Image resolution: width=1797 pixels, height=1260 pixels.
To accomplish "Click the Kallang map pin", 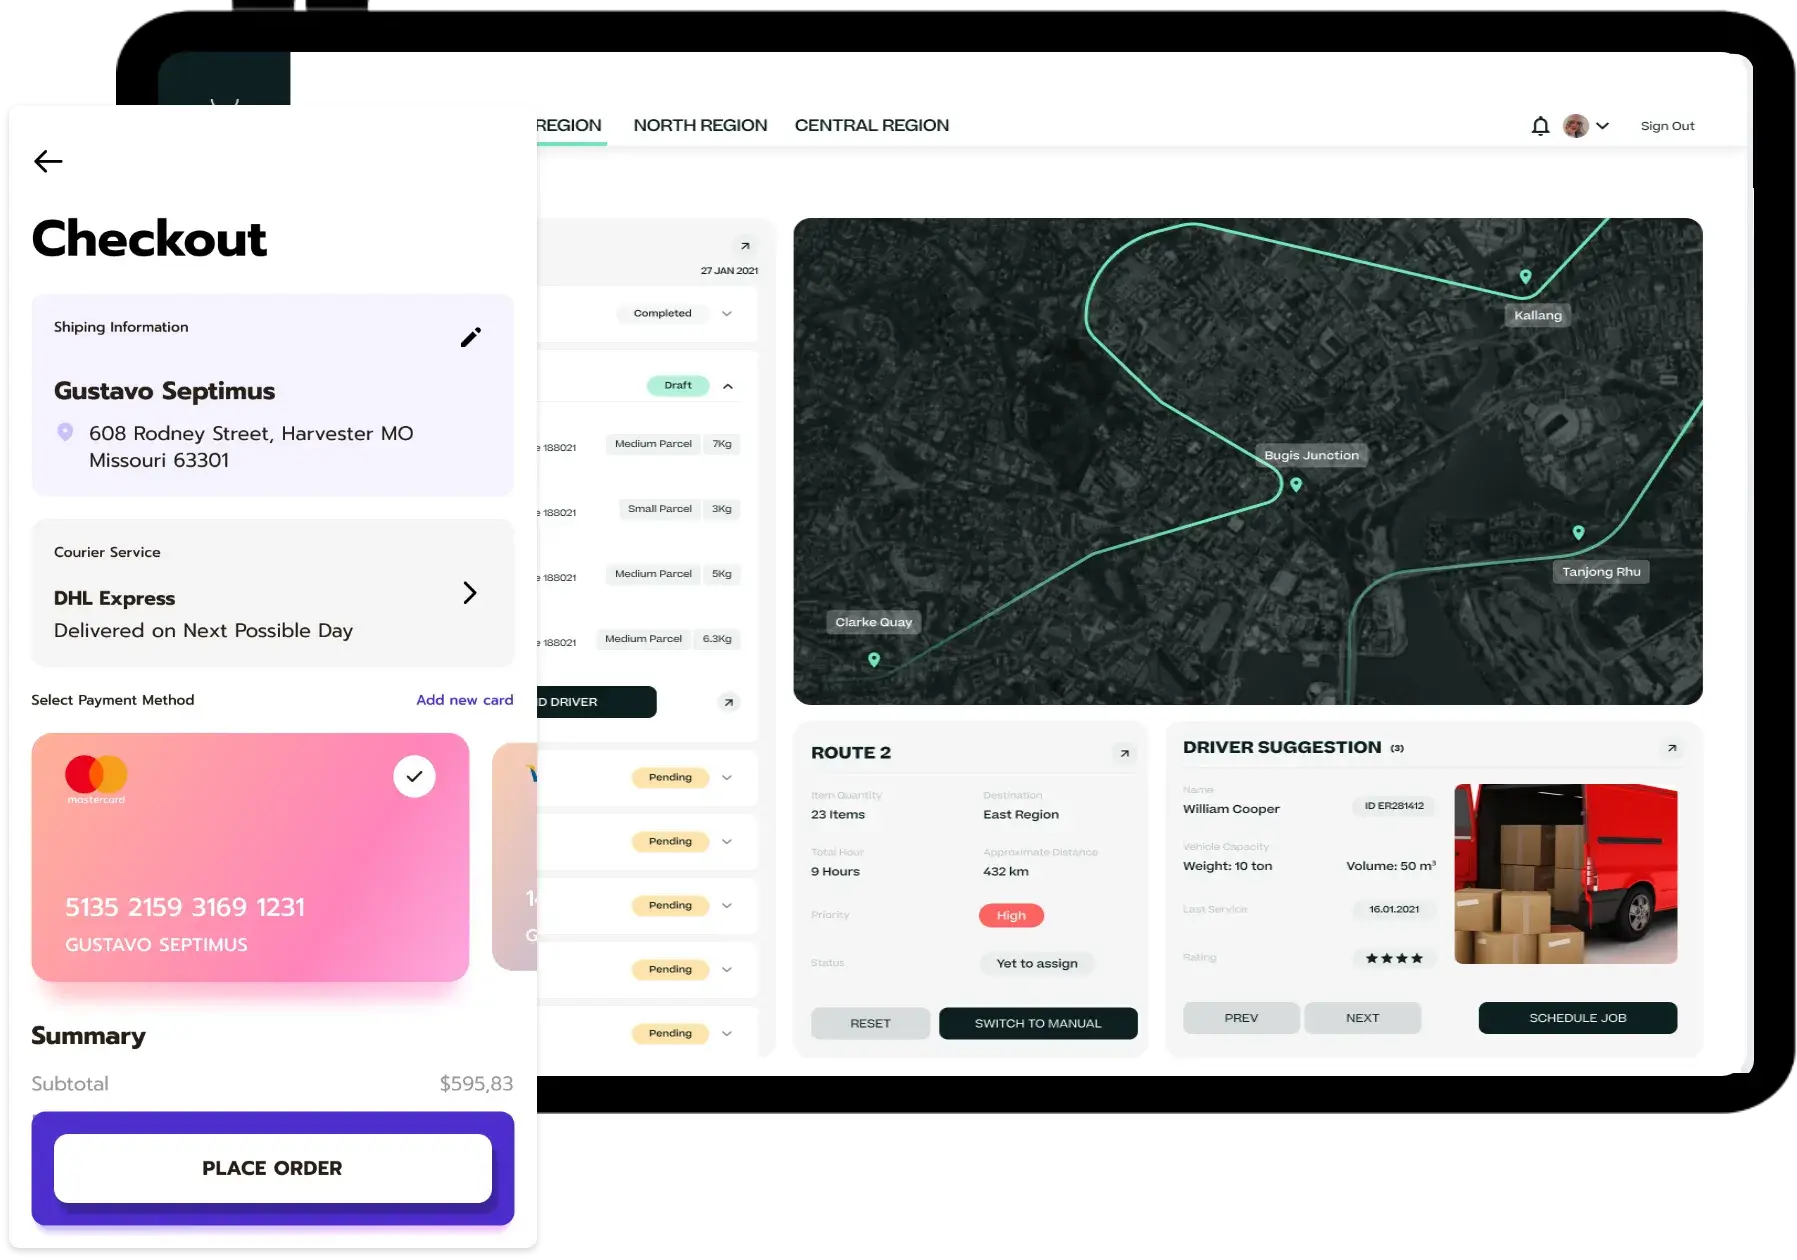I will 1525,277.
